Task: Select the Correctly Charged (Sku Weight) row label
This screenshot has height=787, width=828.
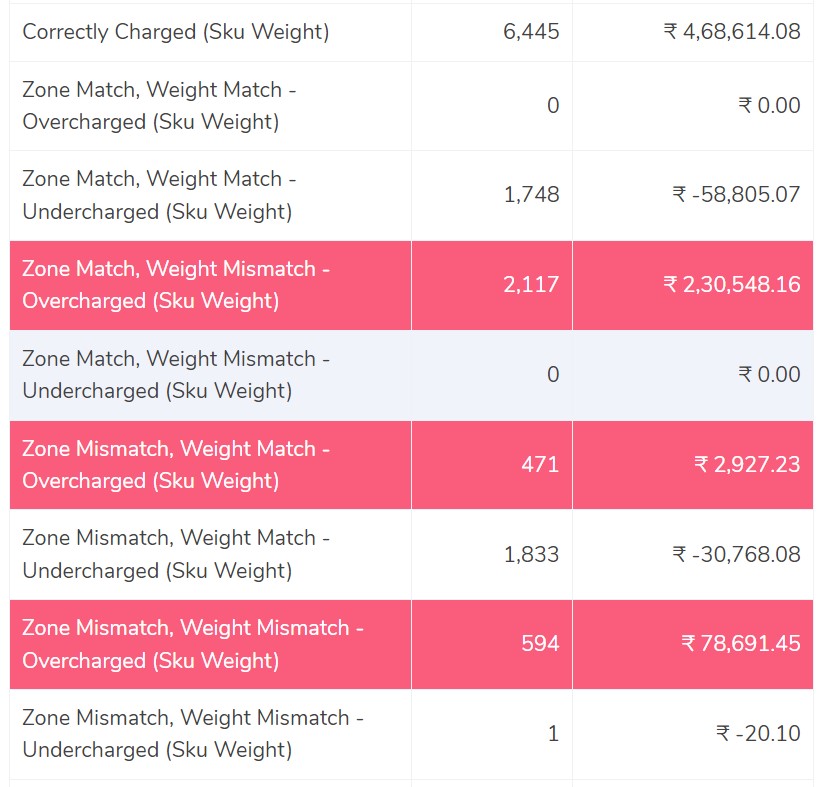Action: click(176, 32)
